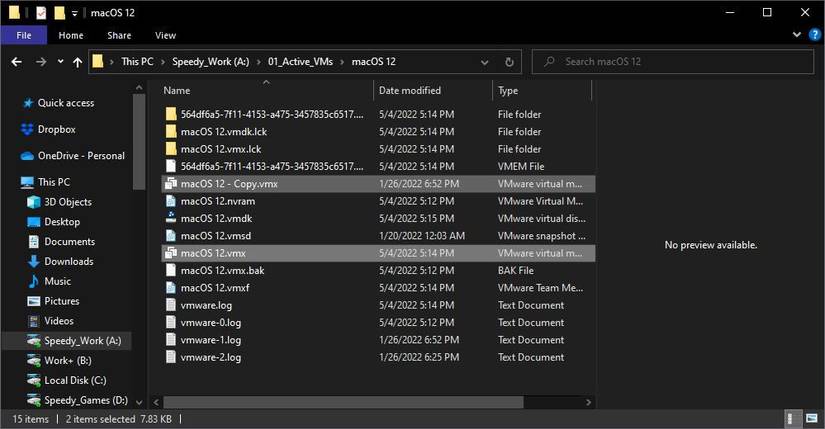Open the File menu
825x429 pixels.
point(24,35)
